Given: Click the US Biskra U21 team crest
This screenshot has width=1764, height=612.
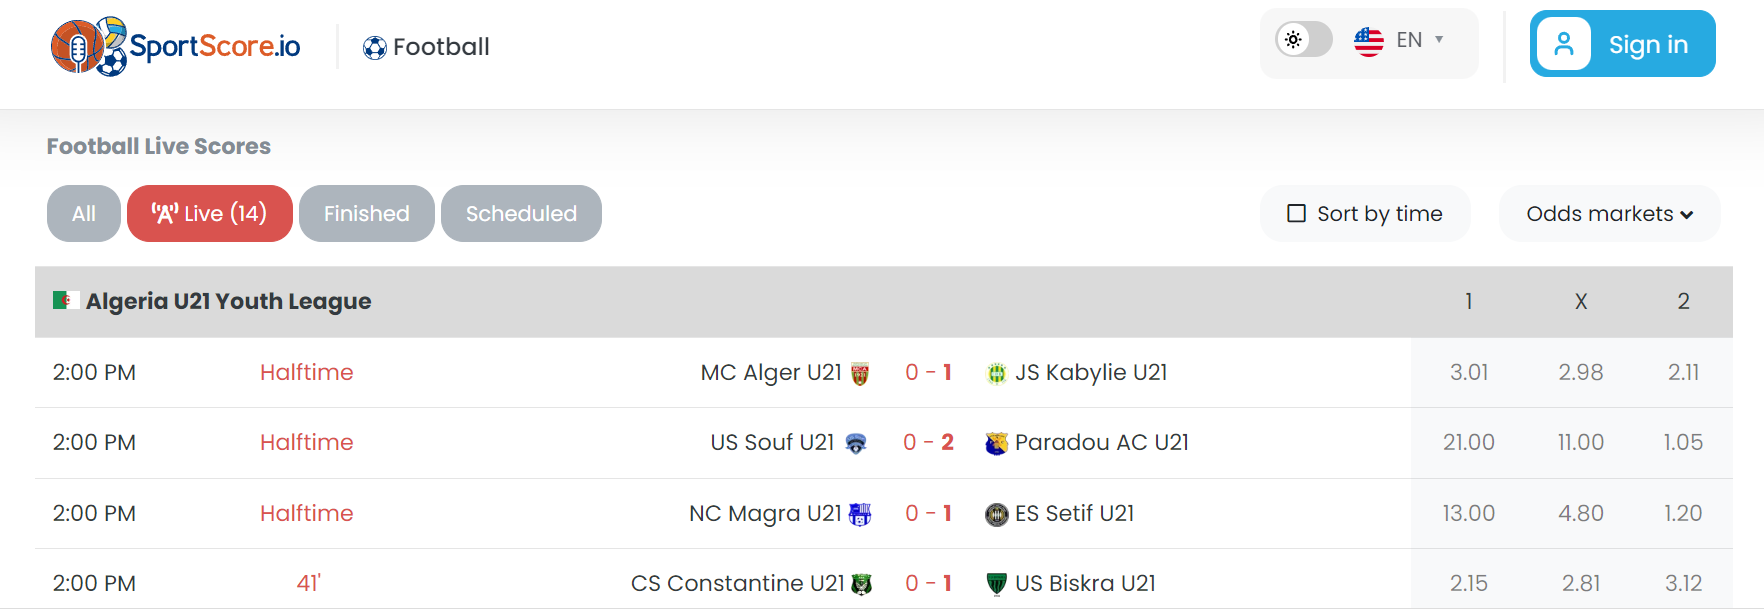Looking at the screenshot, I should (x=996, y=585).
